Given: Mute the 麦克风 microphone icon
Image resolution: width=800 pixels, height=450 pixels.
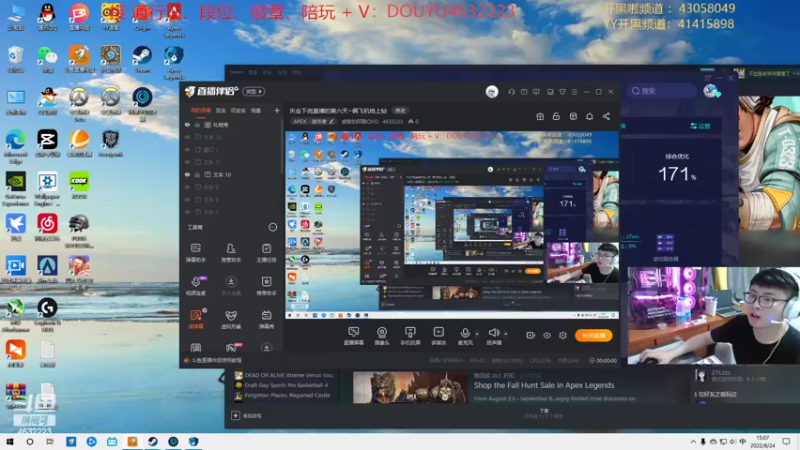Looking at the screenshot, I should click(465, 333).
